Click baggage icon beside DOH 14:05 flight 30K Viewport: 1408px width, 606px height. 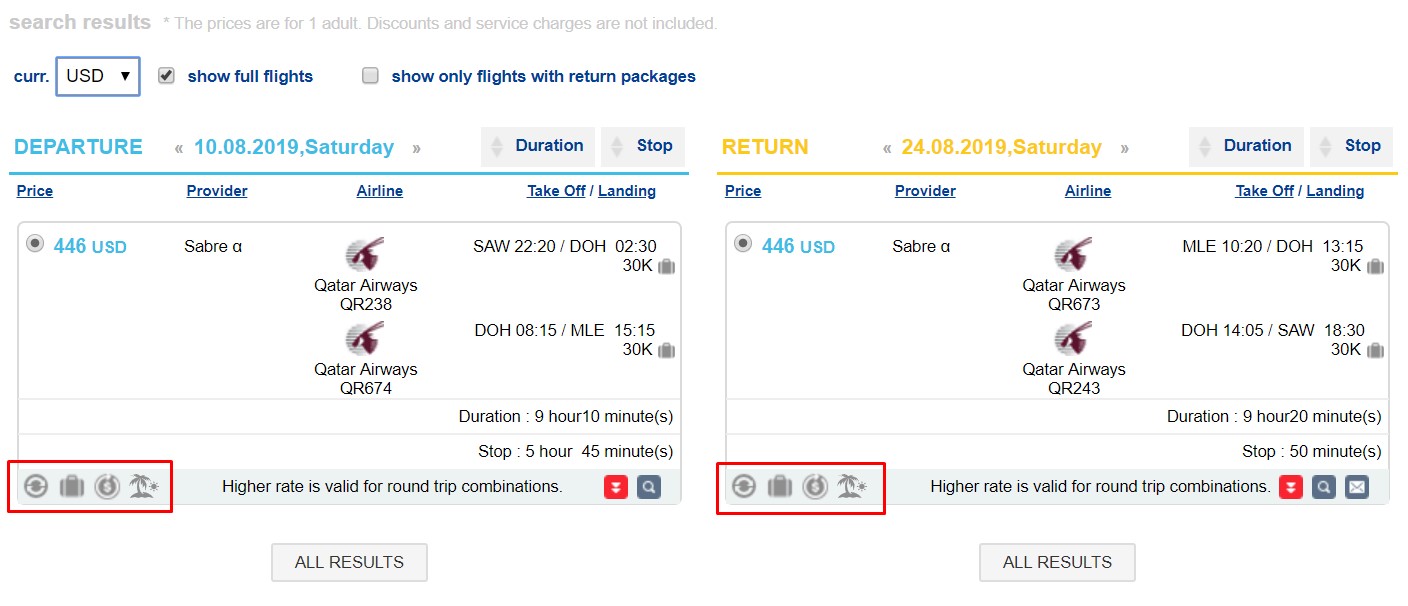[1375, 350]
